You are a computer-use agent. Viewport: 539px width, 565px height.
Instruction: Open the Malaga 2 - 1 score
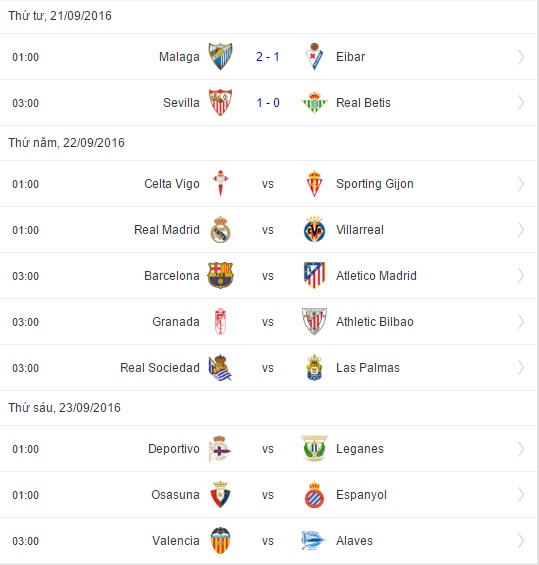[268, 57]
